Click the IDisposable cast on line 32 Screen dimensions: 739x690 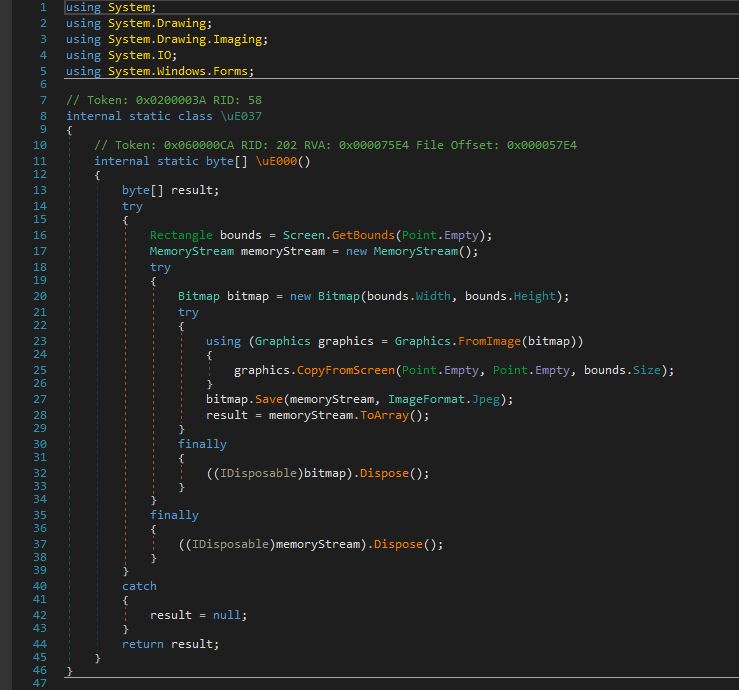258,473
